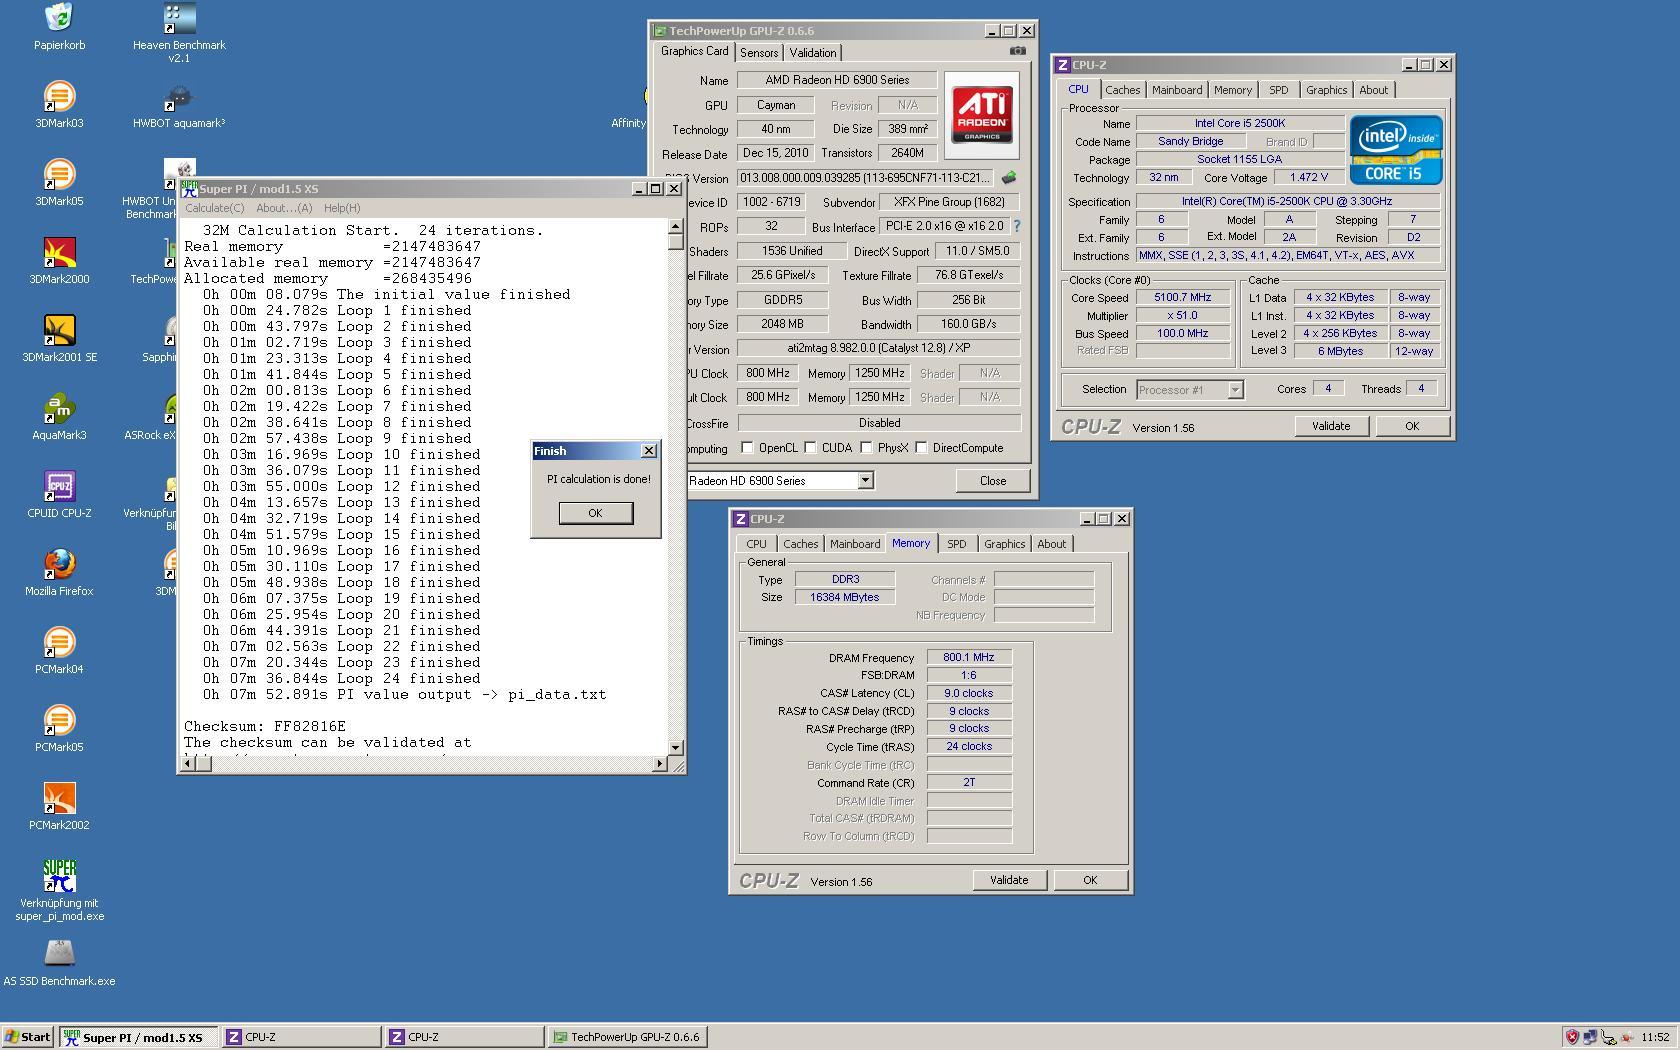Toggle the OpenCL checkbox in GPU-Z
This screenshot has height=1050, width=1680.
tap(747, 448)
